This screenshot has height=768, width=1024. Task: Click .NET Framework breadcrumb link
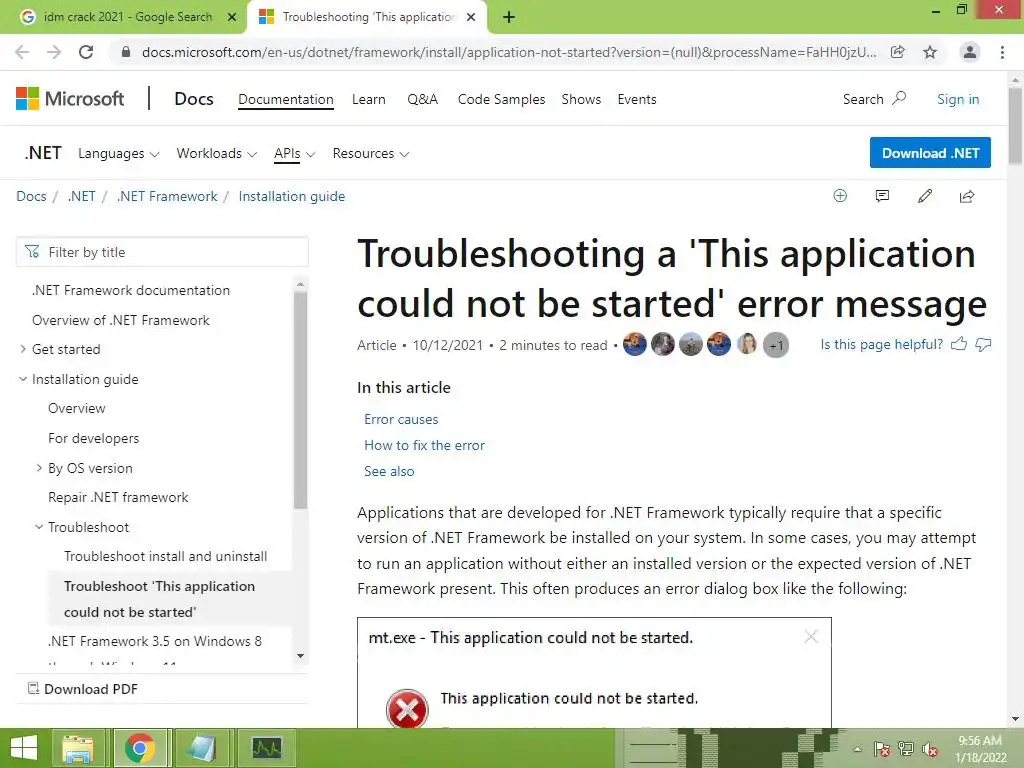167,197
